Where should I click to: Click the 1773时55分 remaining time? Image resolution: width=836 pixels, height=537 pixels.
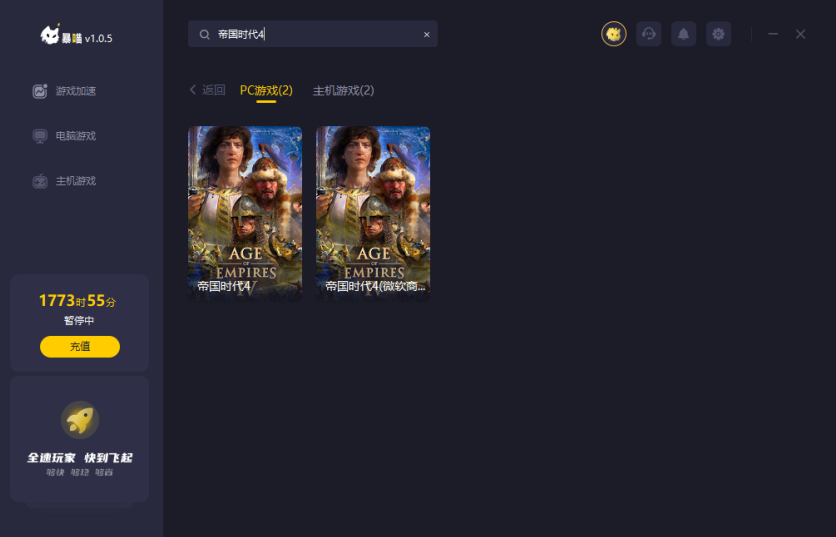coord(77,301)
